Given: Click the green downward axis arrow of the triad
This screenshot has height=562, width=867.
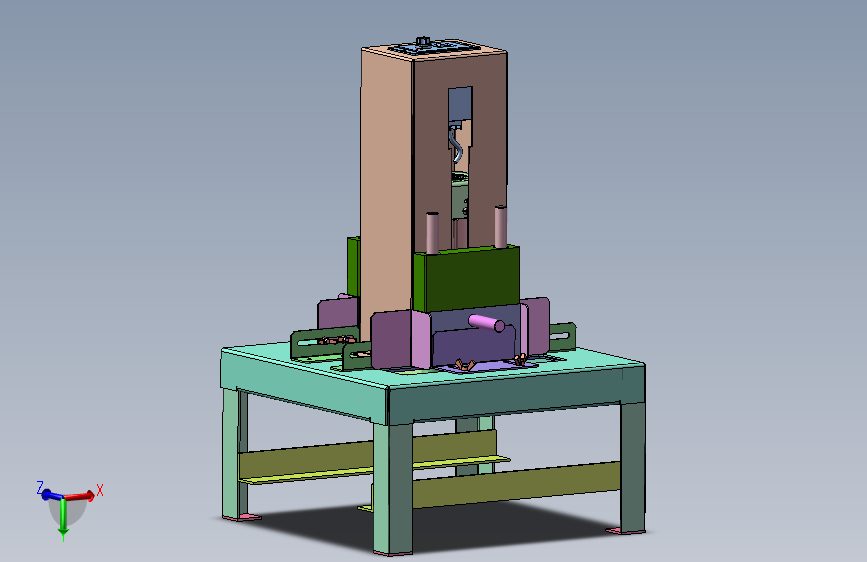Looking at the screenshot, I should pyautogui.click(x=63, y=518).
